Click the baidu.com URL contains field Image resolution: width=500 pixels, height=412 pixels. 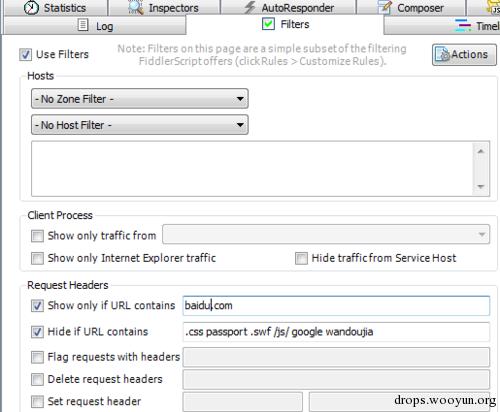pyautogui.click(x=336, y=306)
